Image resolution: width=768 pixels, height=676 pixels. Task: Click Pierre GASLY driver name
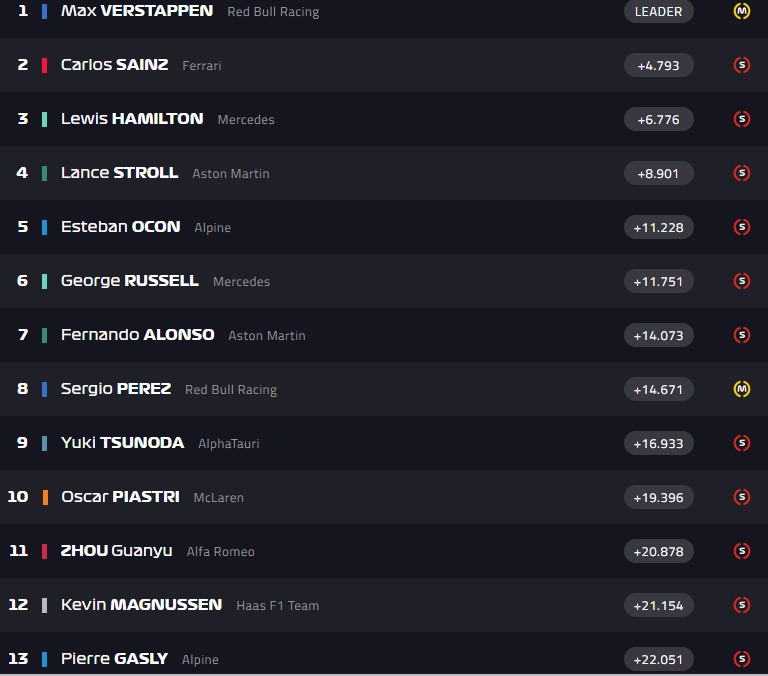pyautogui.click(x=114, y=659)
